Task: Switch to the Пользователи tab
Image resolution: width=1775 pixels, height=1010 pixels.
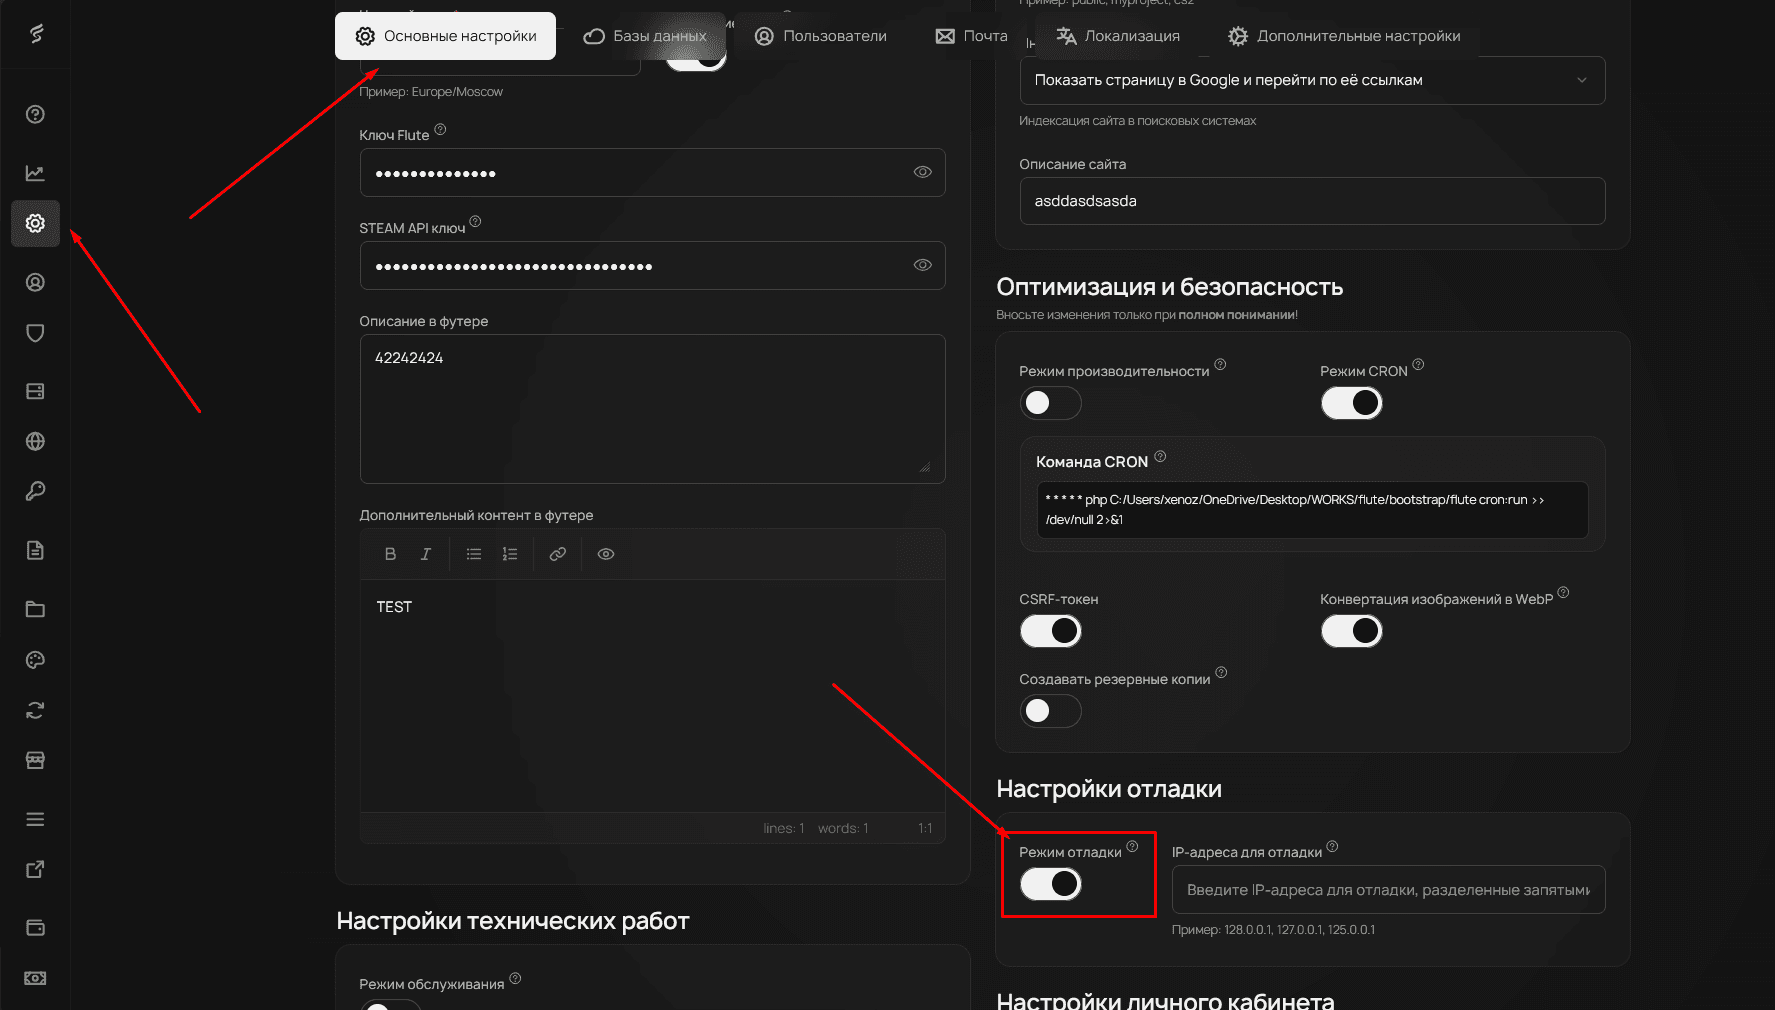Action: coord(821,36)
